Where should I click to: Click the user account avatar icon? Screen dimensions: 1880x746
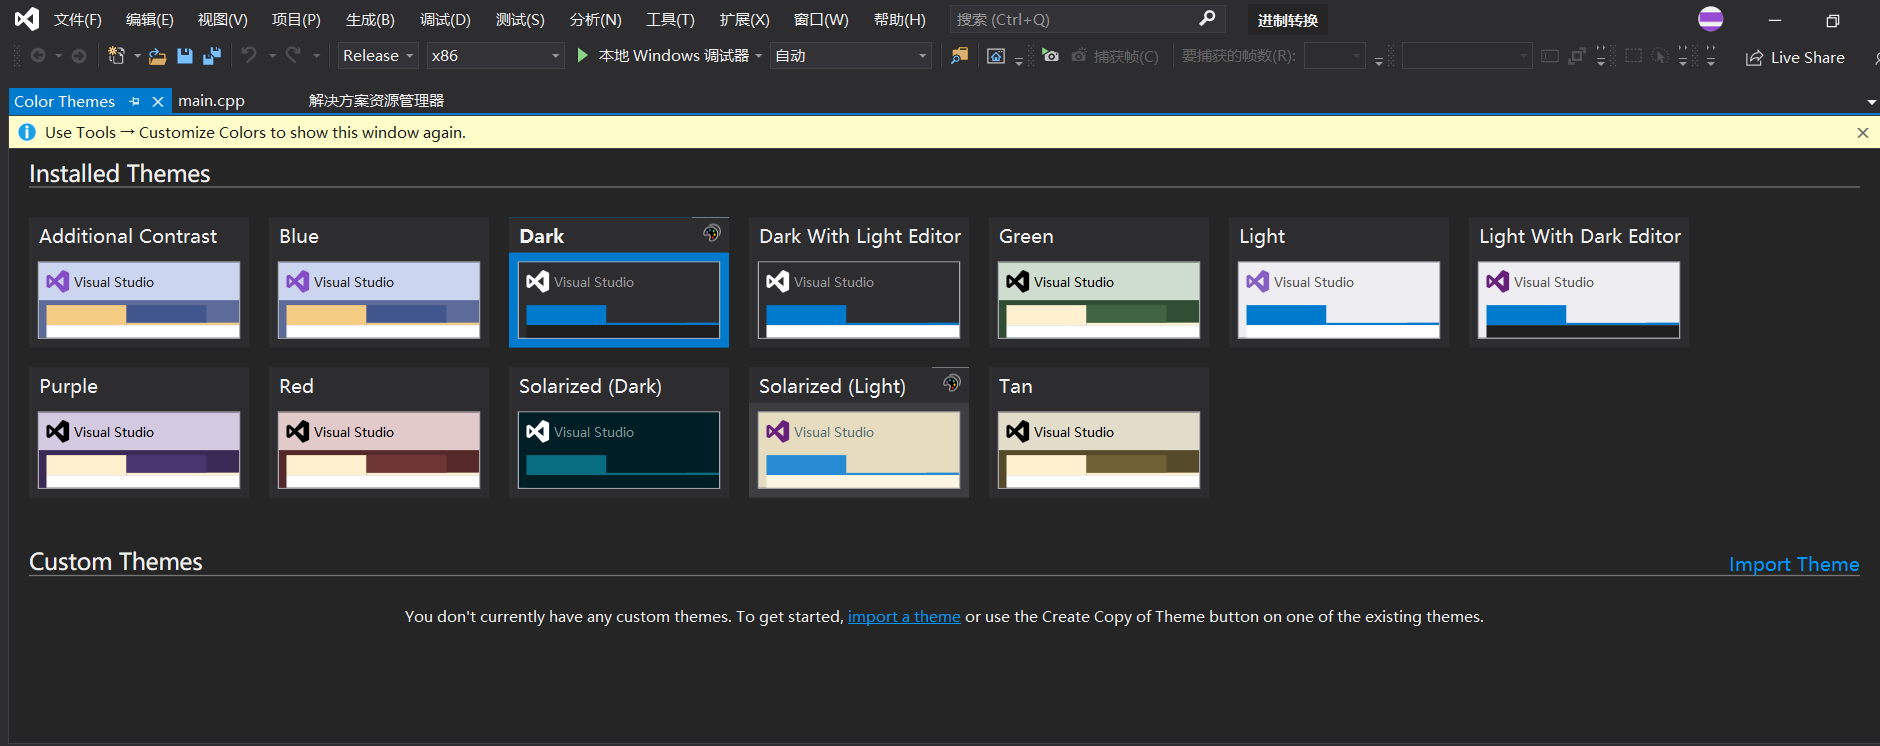[x=1711, y=18]
